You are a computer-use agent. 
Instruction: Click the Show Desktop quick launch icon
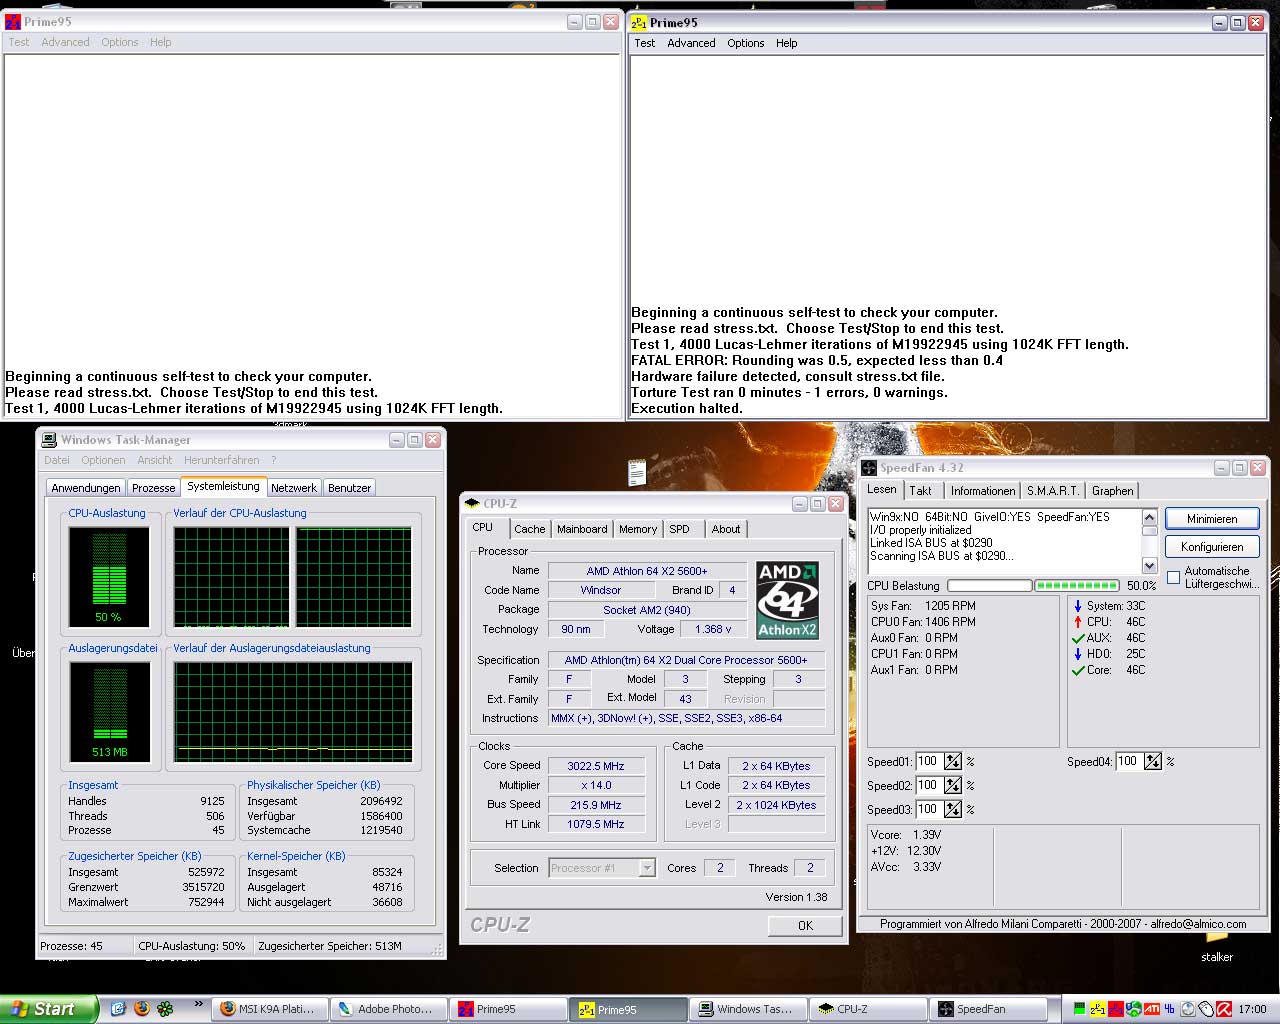(x=118, y=1008)
